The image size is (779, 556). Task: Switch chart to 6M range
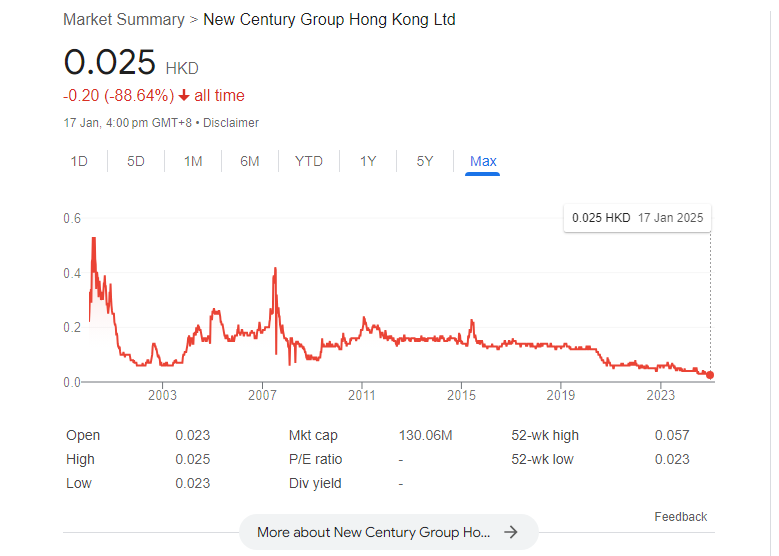click(250, 161)
